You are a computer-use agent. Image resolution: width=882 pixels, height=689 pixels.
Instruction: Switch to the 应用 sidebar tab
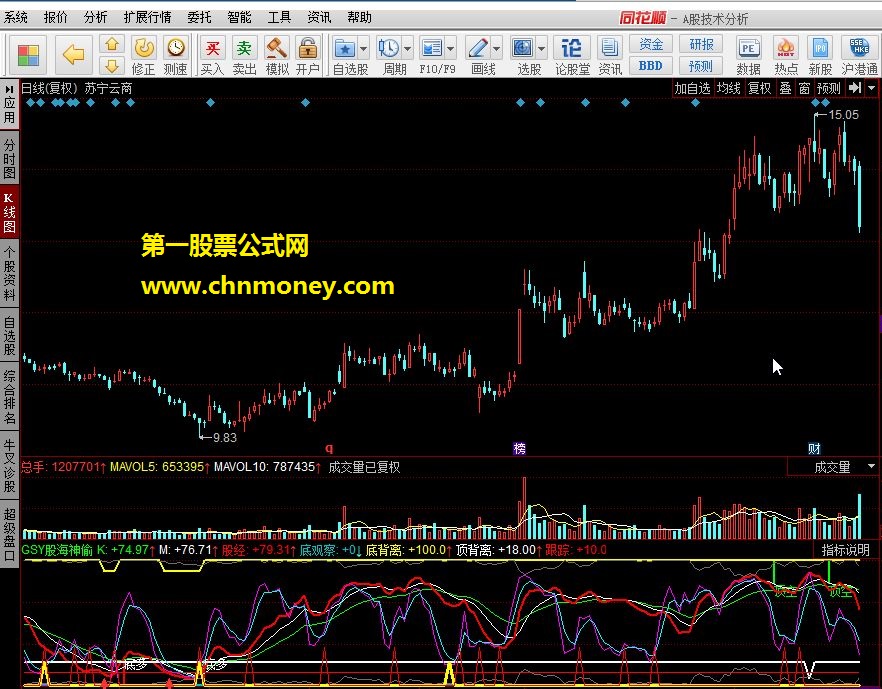(x=10, y=103)
